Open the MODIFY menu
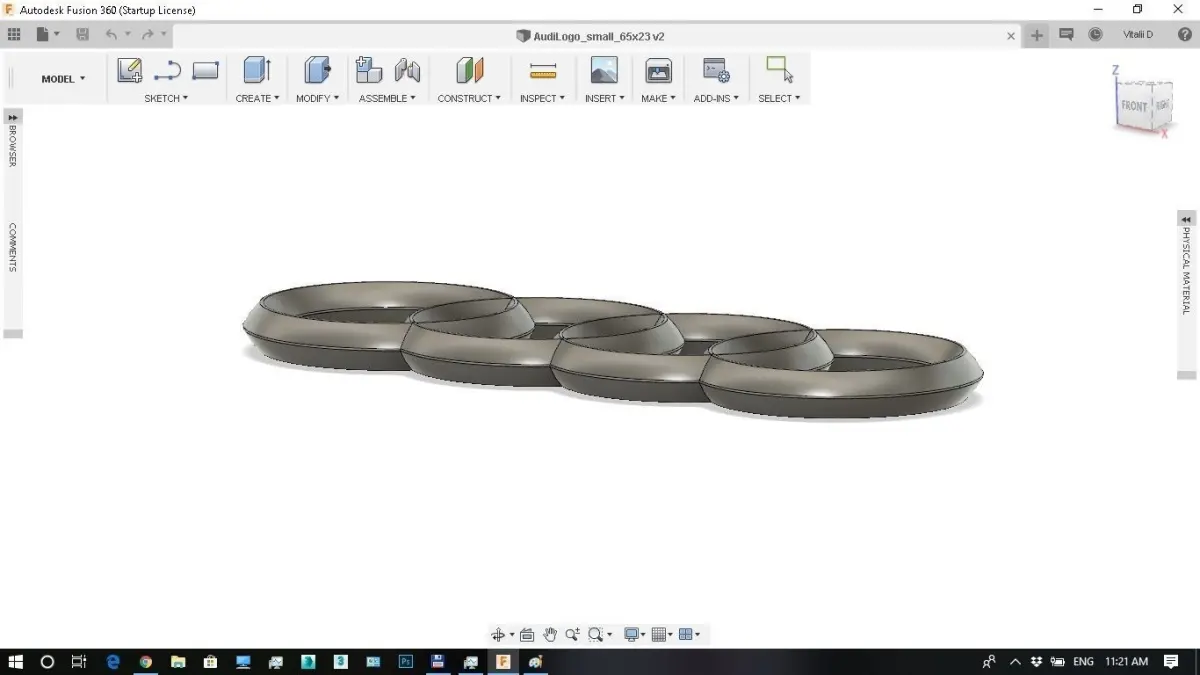 click(x=317, y=98)
